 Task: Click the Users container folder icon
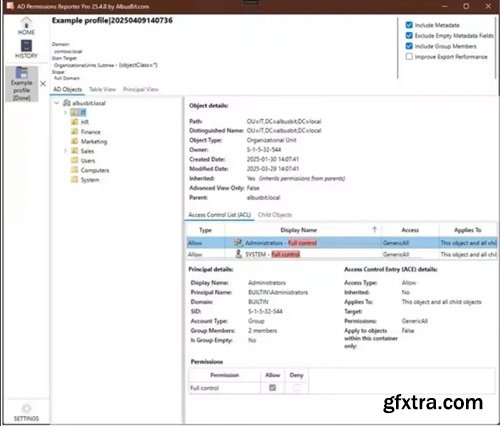point(75,161)
